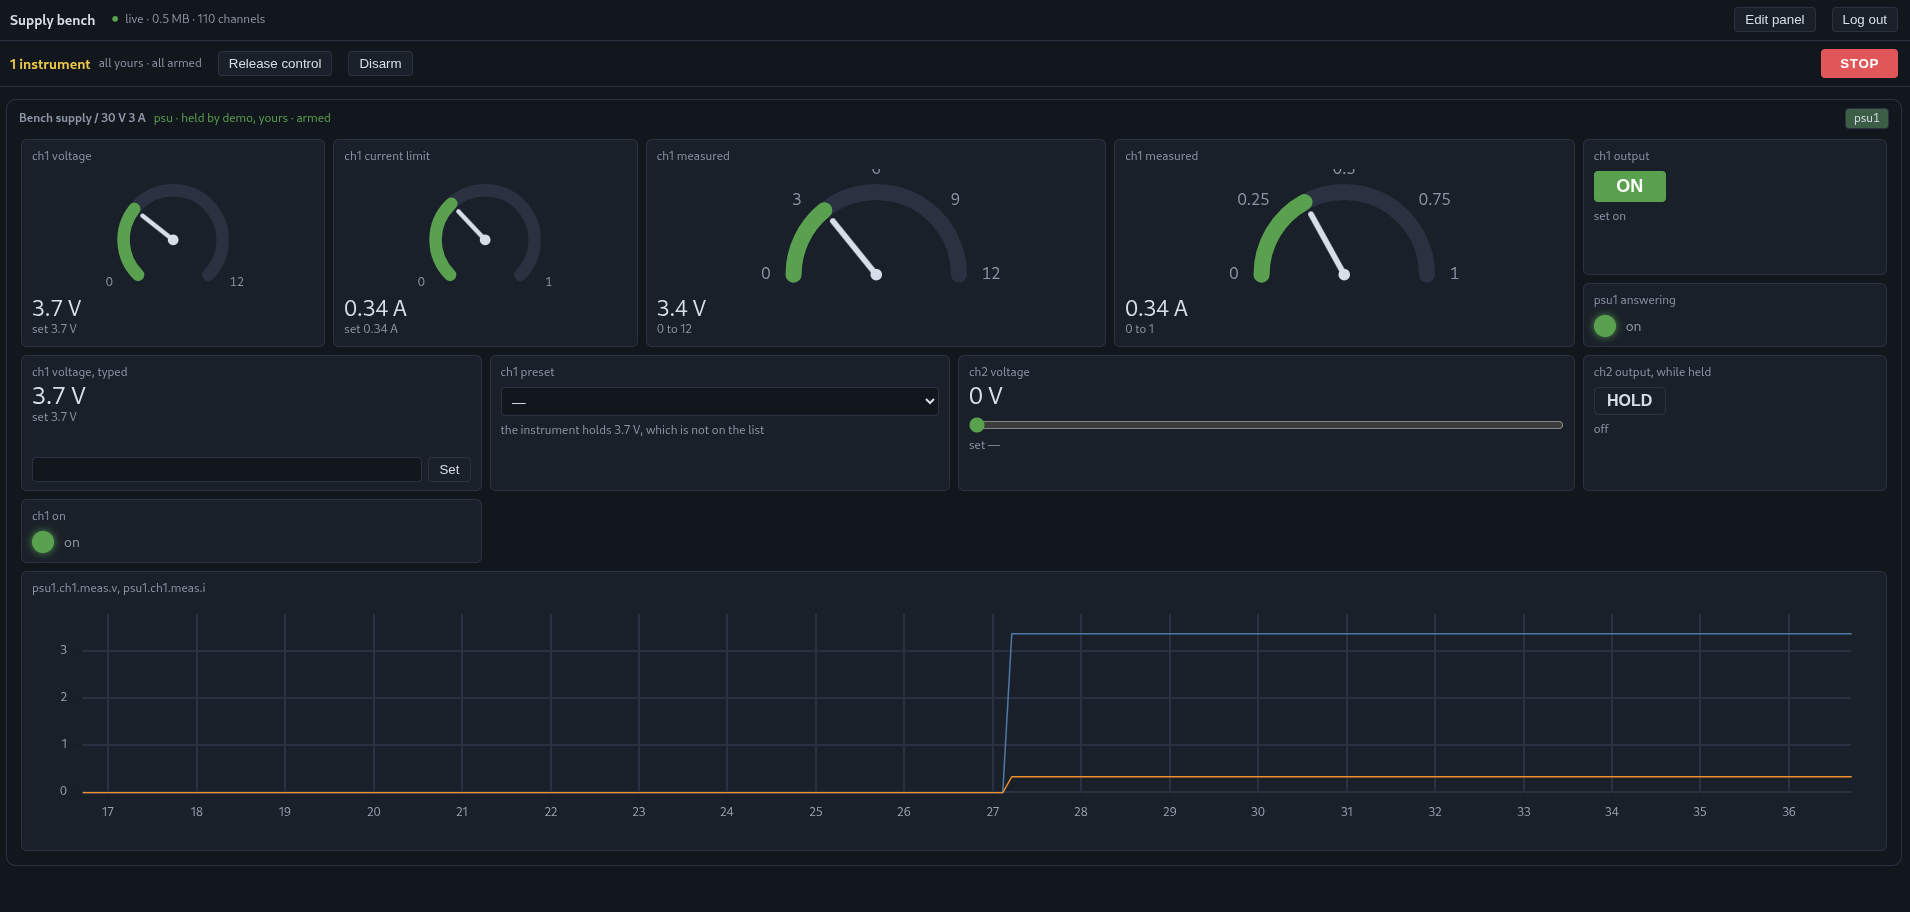
Task: Click the ch1 on green indicator
Action: [43, 542]
